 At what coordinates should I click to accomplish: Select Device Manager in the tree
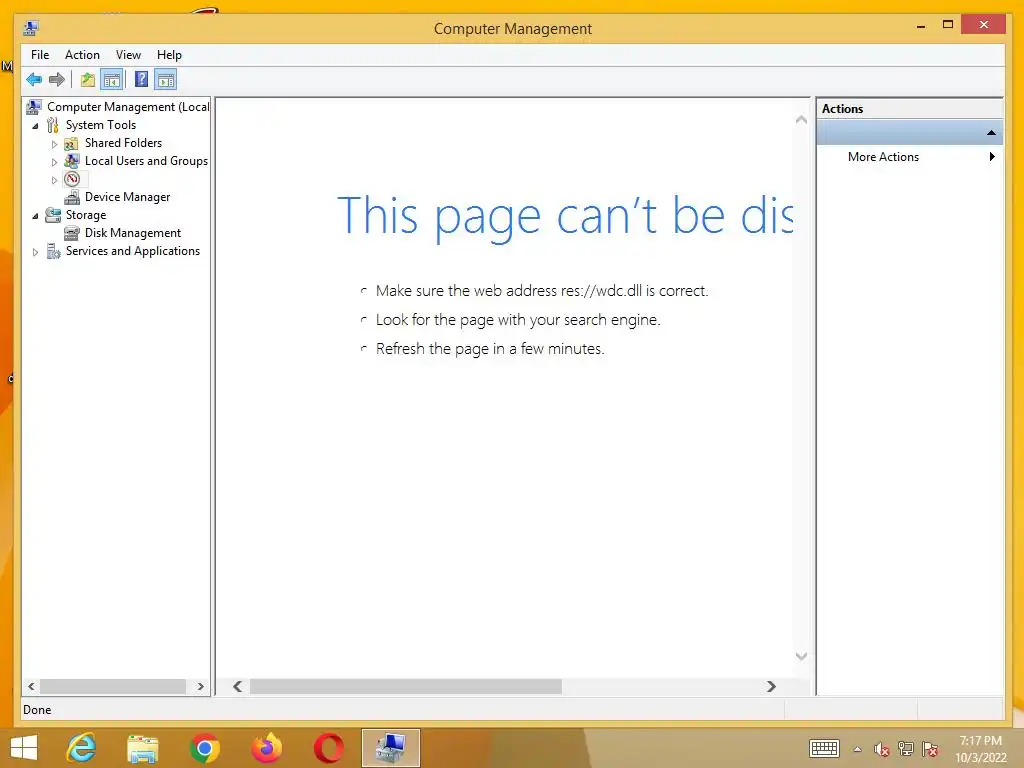click(127, 197)
